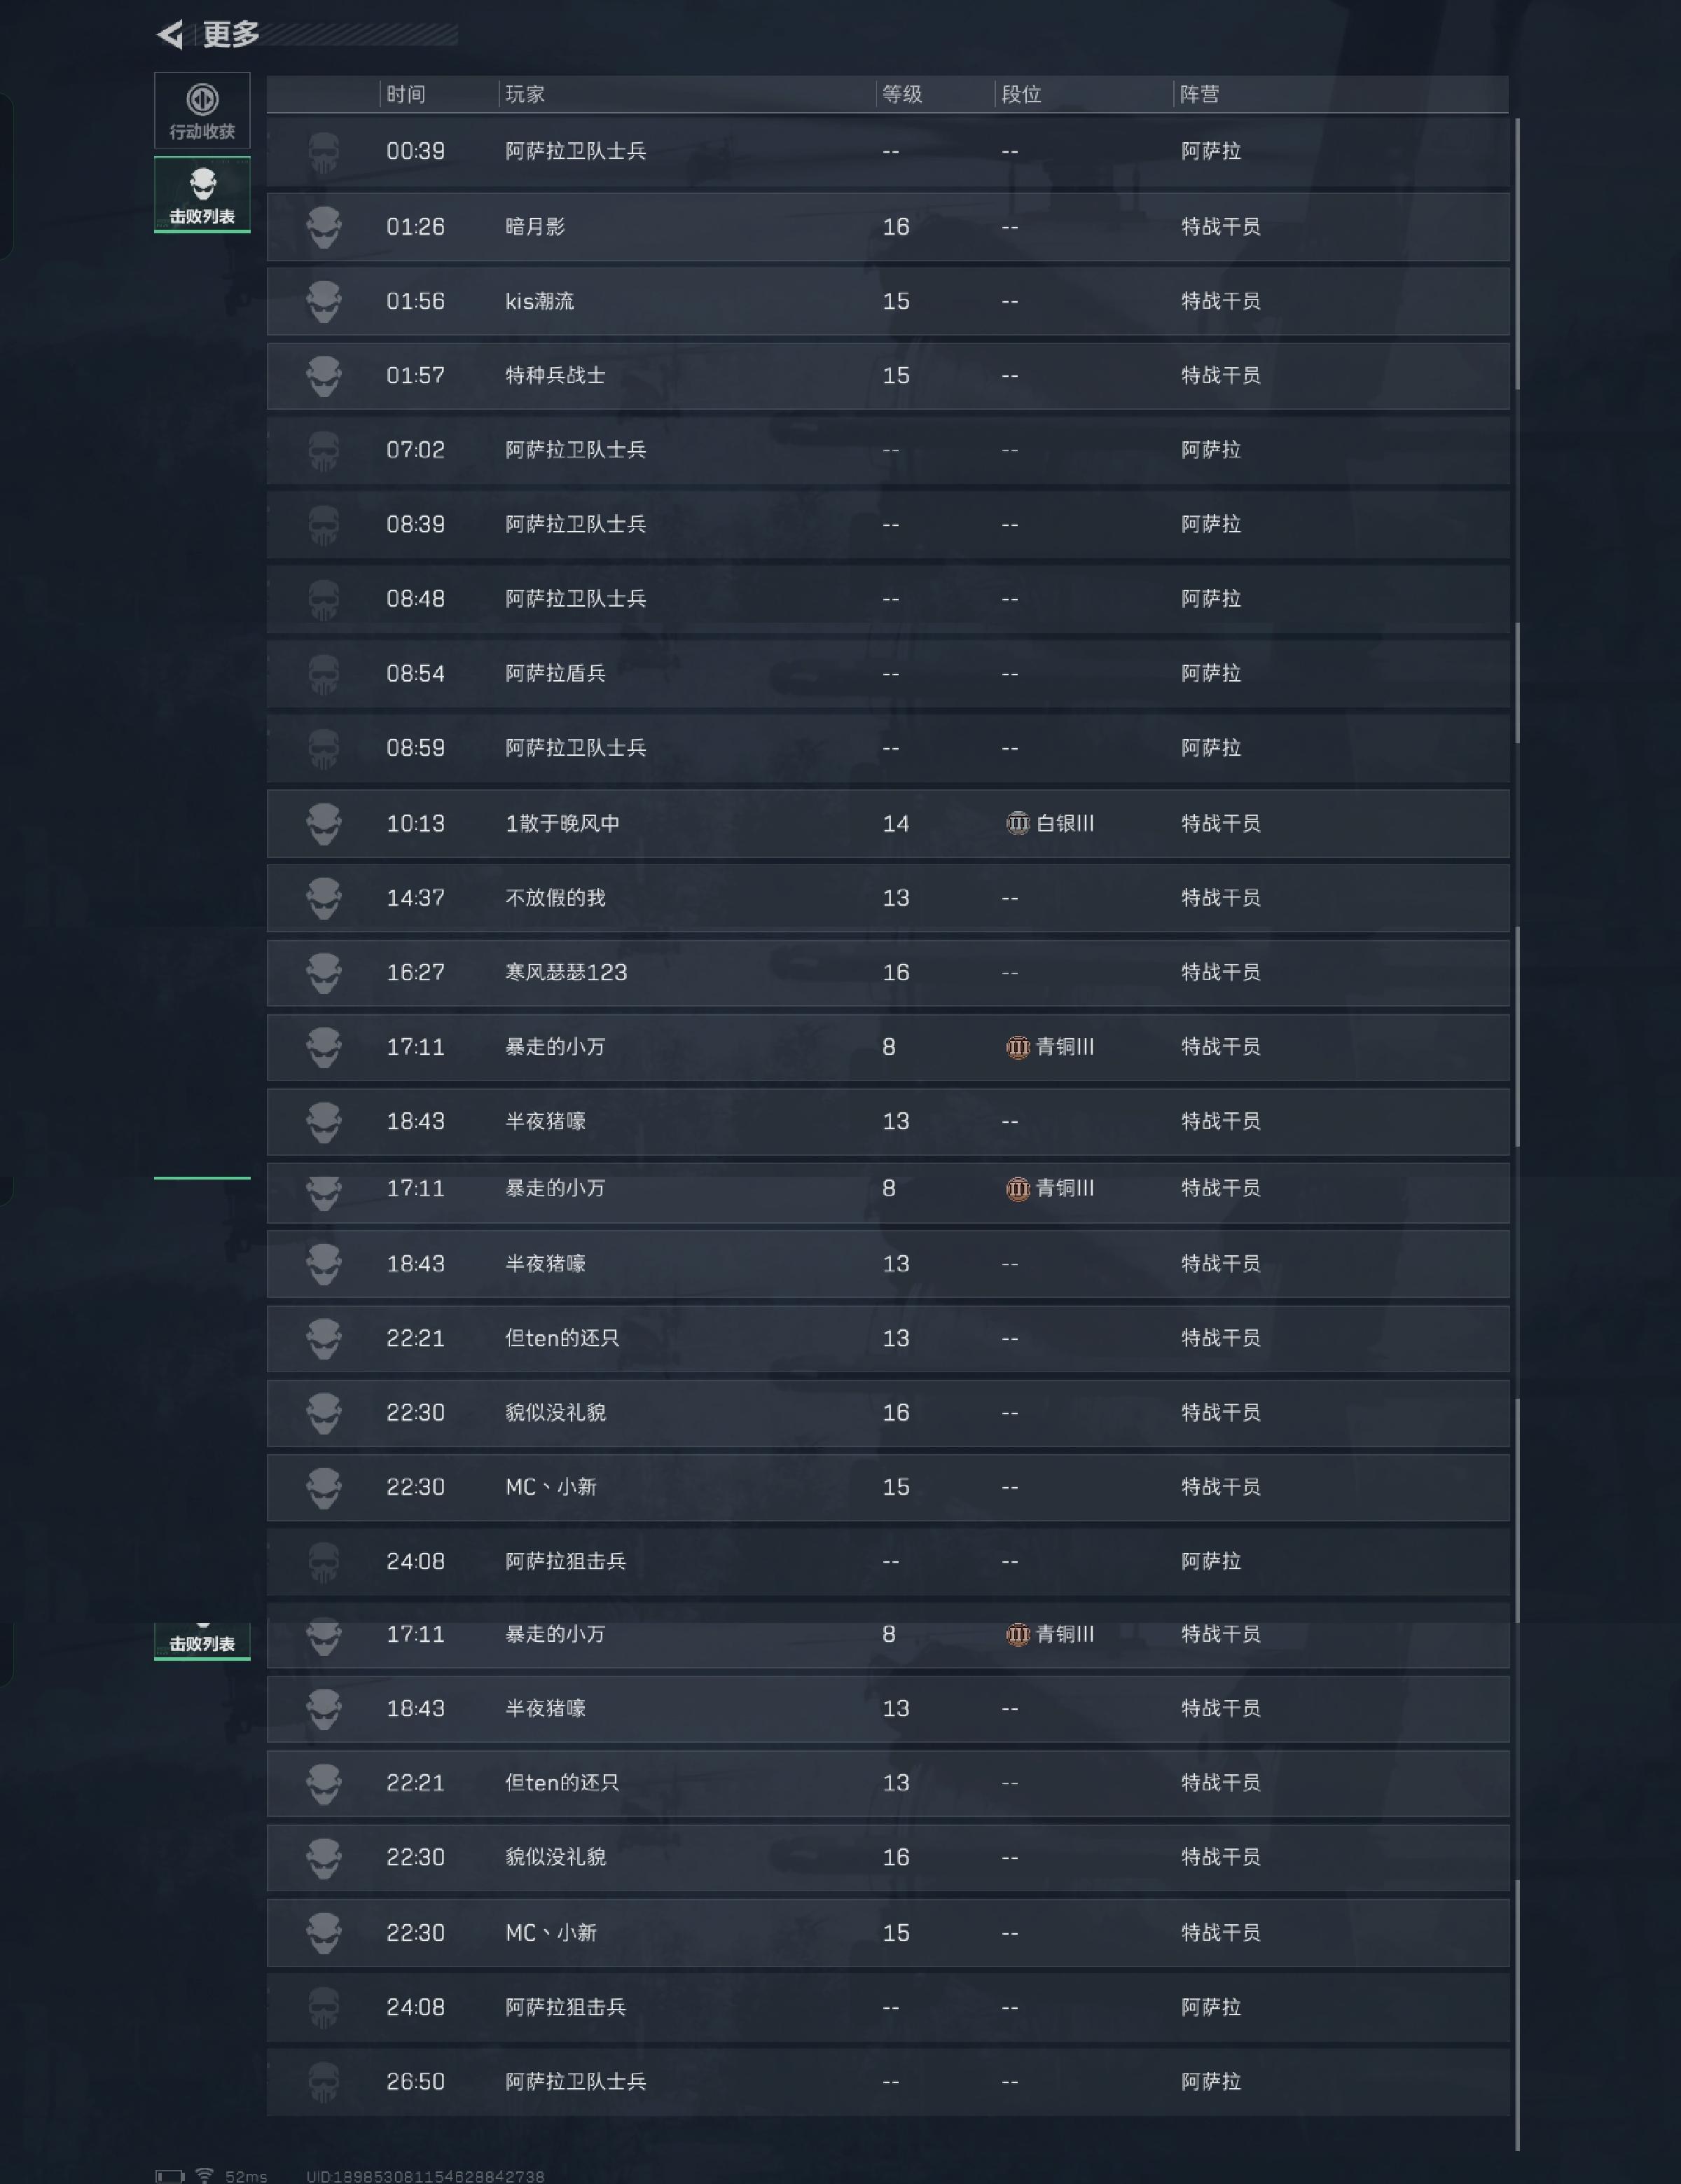Click the 段位 column header
The image size is (1681, 2184).
pos(1021,94)
